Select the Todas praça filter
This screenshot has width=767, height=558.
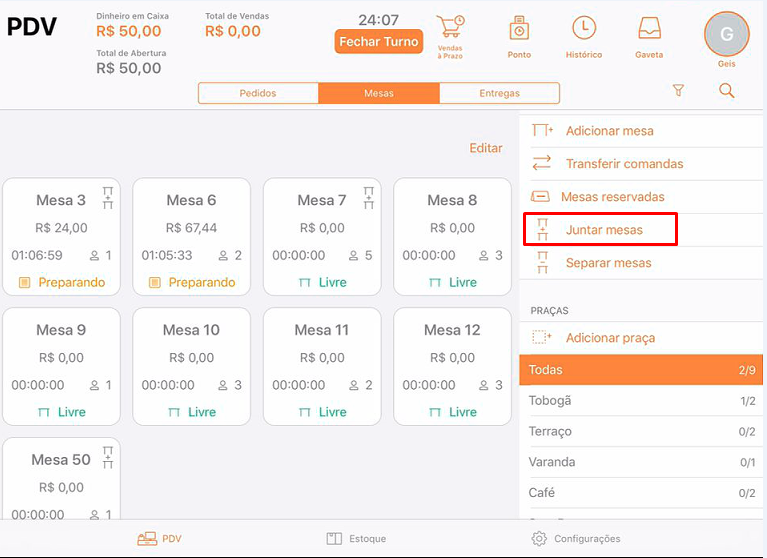click(641, 370)
